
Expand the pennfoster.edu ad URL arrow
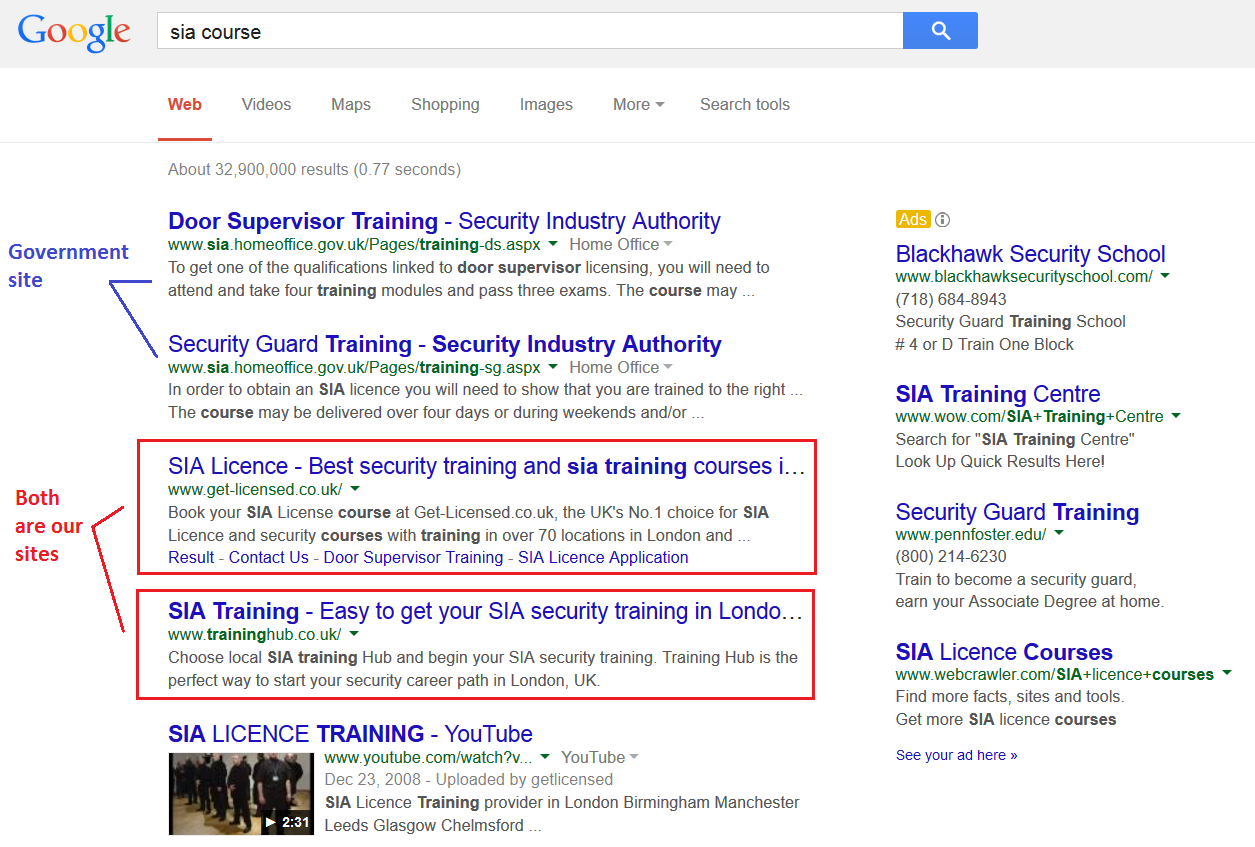(x=1059, y=535)
